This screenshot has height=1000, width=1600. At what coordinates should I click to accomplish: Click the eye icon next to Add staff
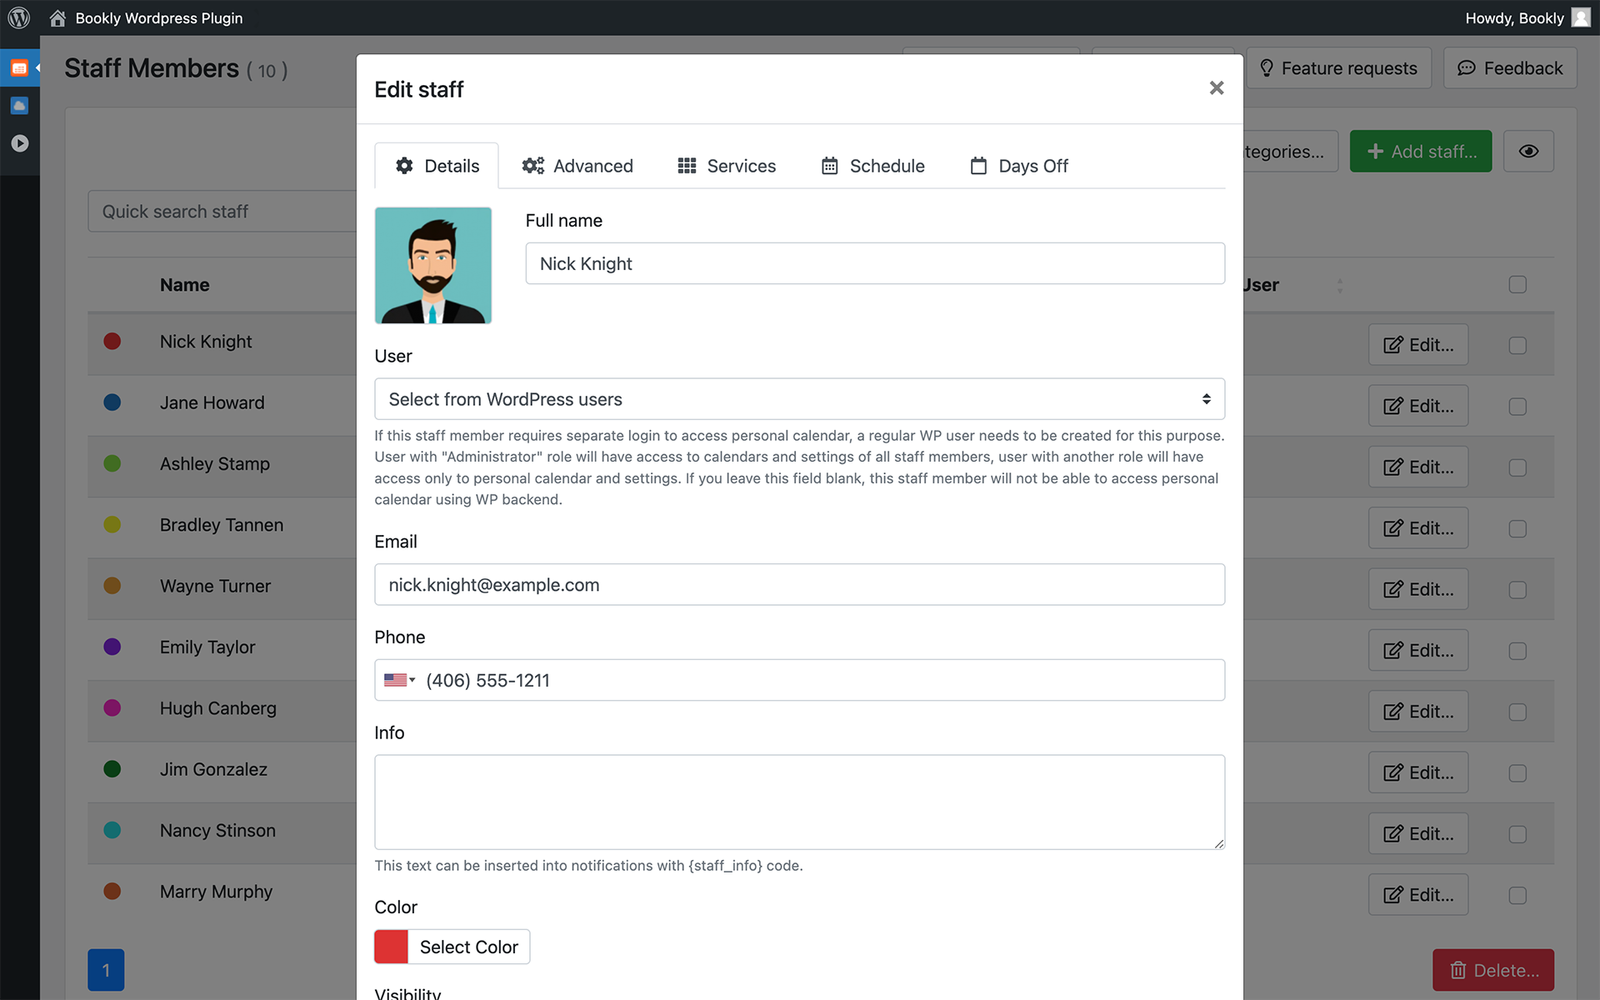tap(1528, 151)
